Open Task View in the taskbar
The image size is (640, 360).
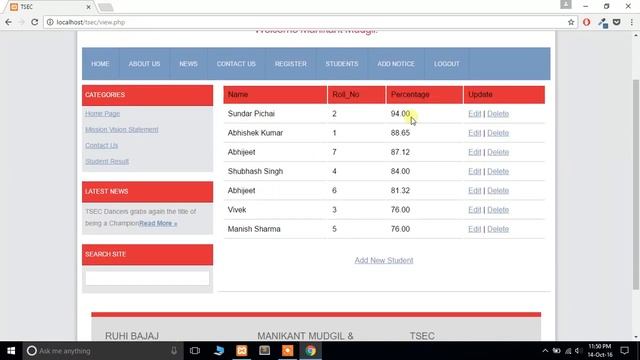tap(195, 351)
